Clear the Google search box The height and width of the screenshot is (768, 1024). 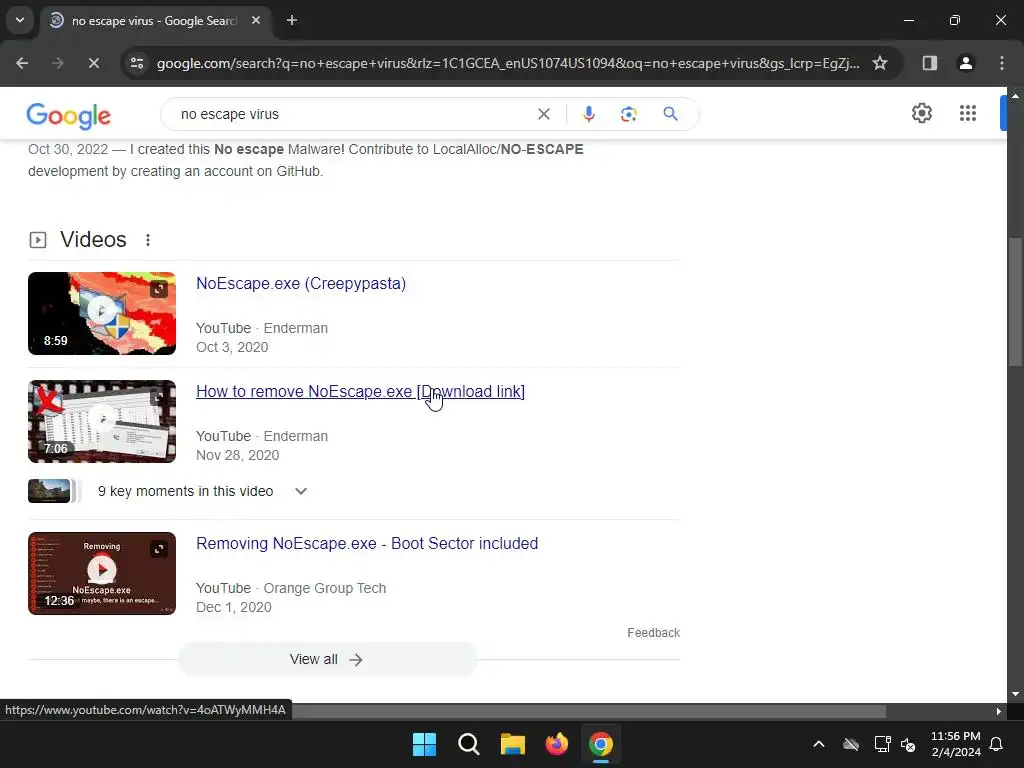[x=543, y=114]
